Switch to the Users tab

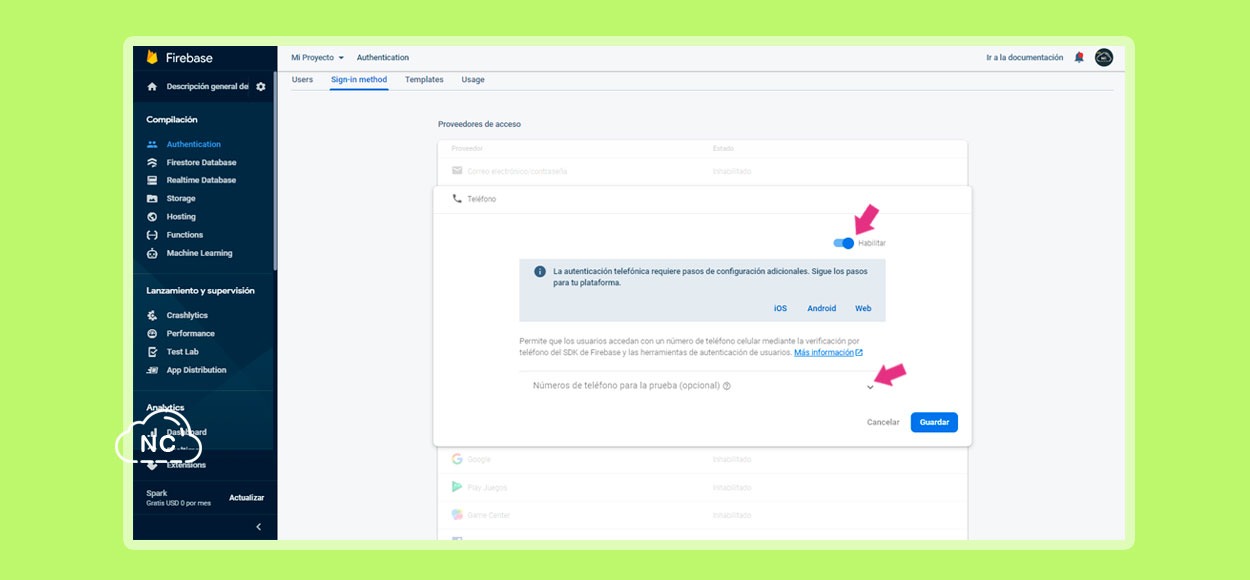302,80
